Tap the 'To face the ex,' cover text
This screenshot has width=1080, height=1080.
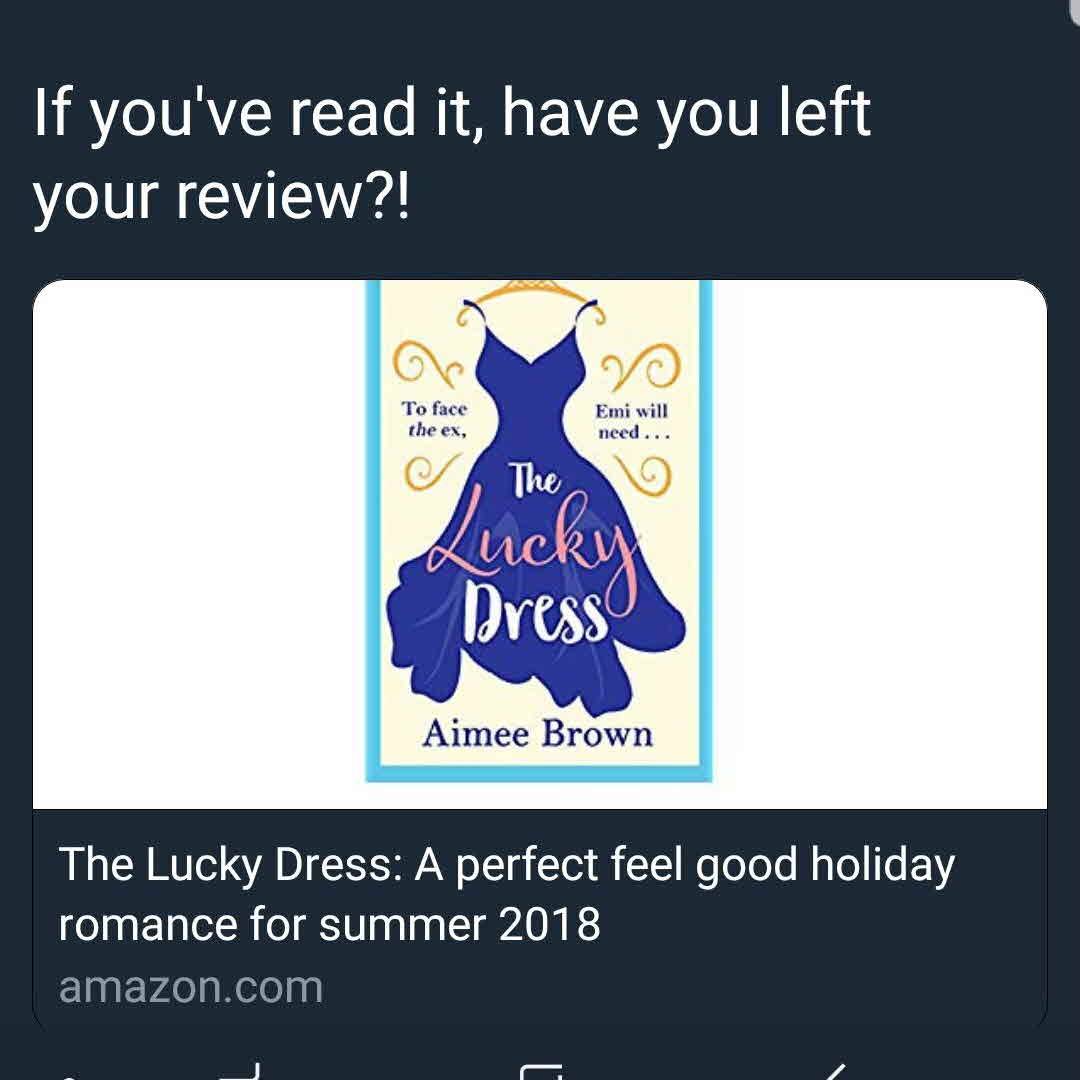coord(435,419)
